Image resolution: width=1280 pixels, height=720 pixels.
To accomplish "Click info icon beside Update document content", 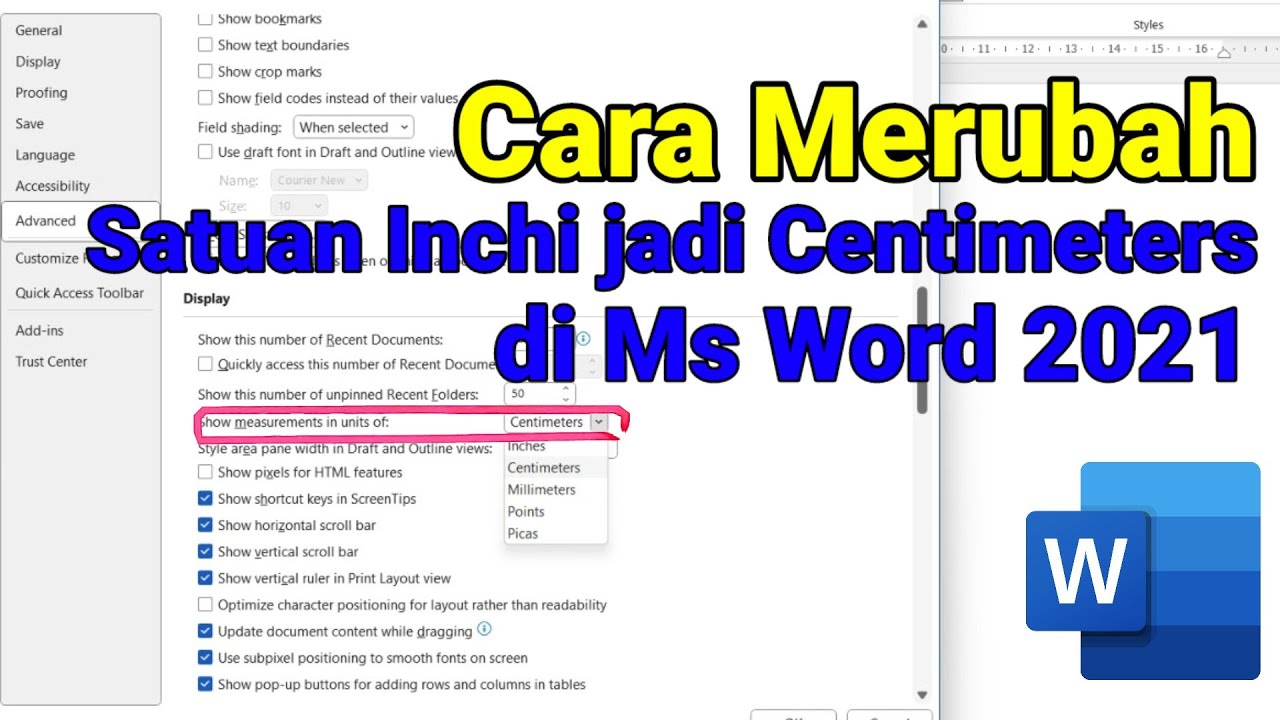I will click(x=484, y=630).
